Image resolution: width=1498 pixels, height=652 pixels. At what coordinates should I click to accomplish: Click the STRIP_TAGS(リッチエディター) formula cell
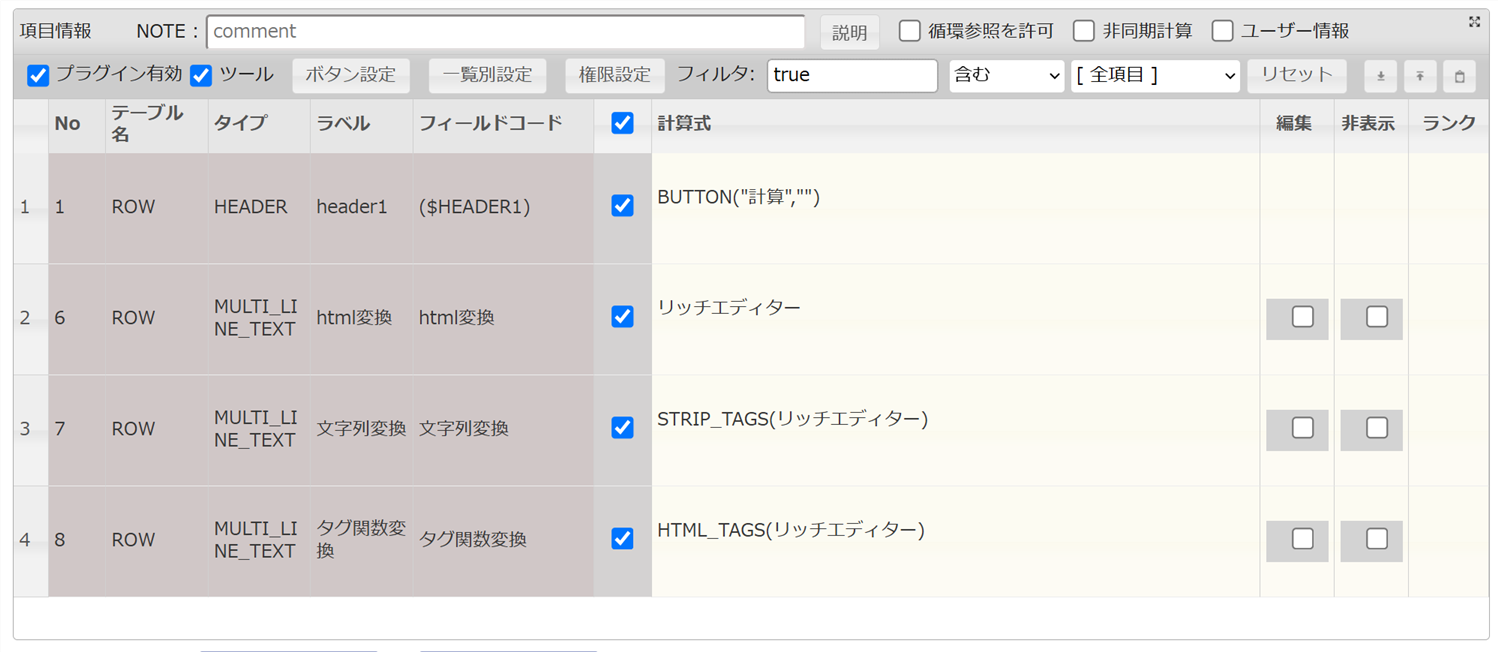click(956, 430)
